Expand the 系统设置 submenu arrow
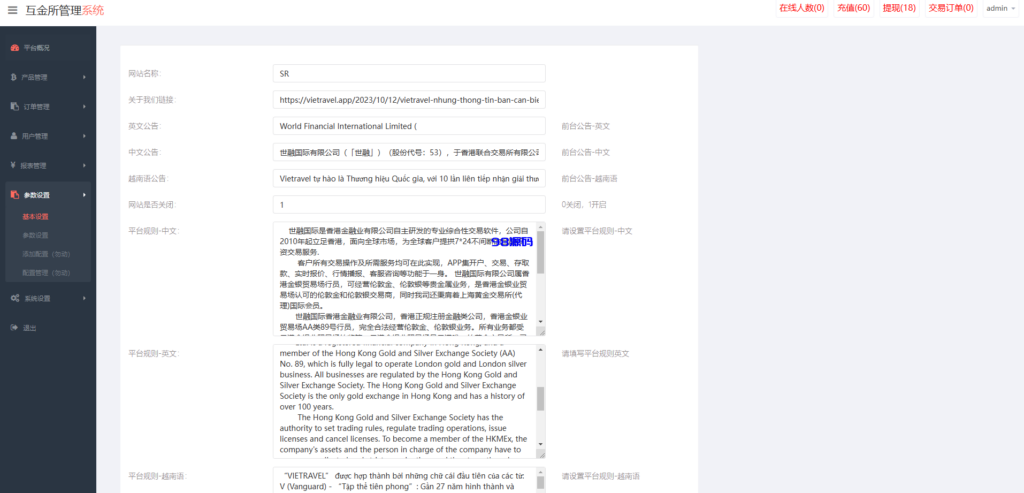The image size is (1024, 493). pyautogui.click(x=84, y=298)
